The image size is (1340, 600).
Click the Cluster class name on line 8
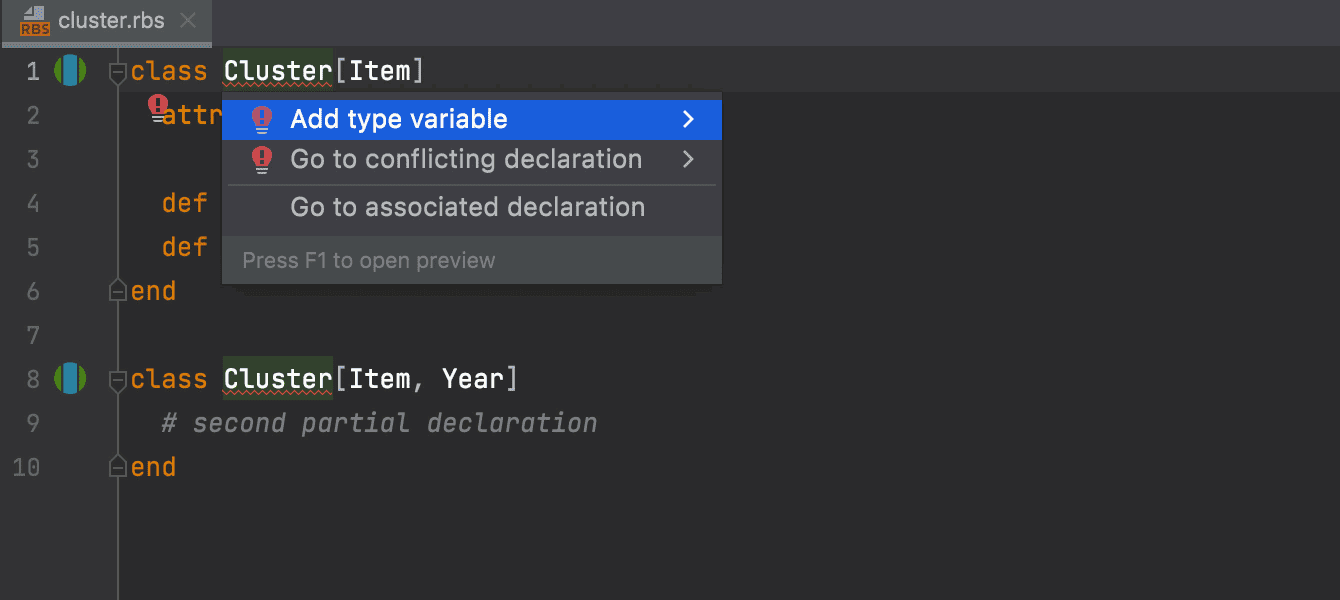pos(278,379)
